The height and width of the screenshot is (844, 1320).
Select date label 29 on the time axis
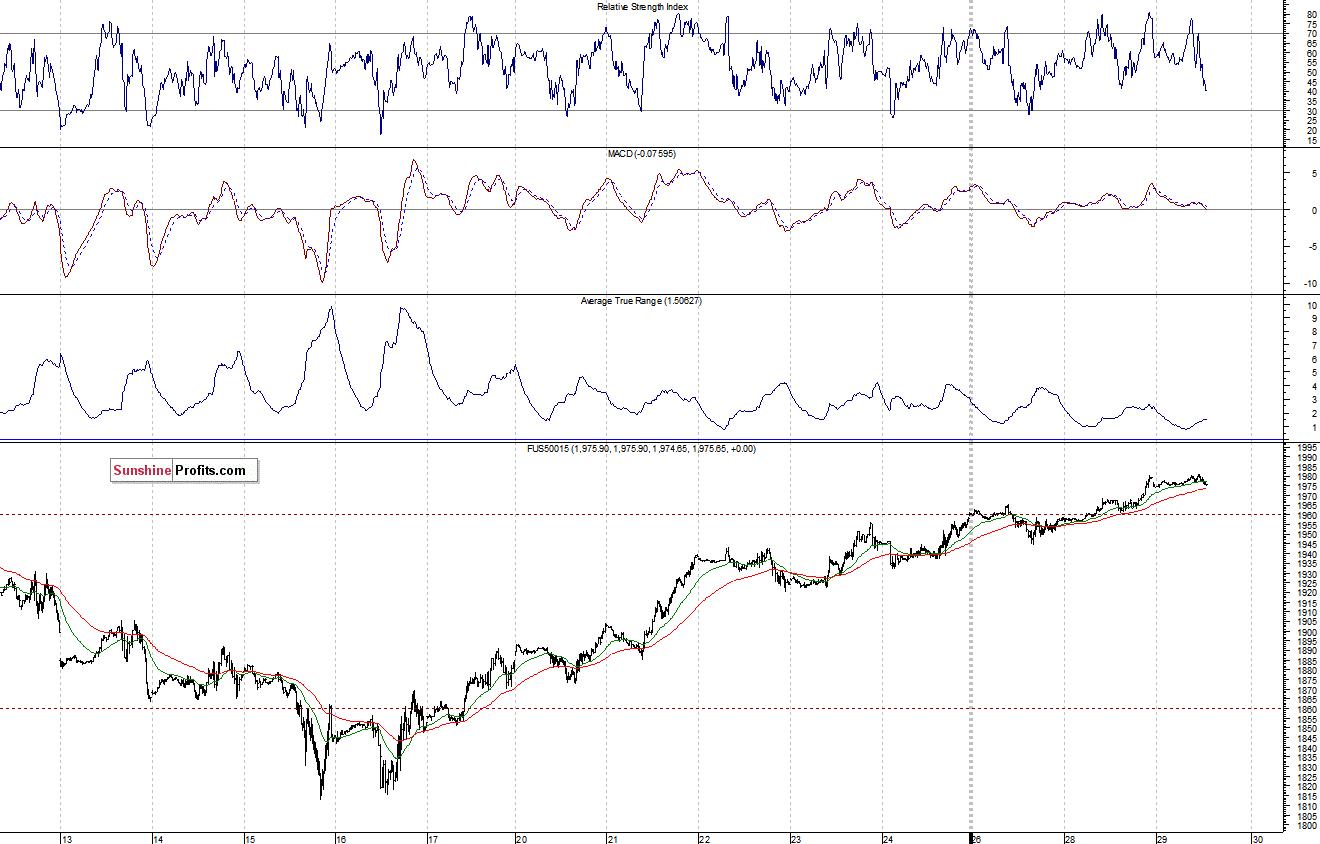[x=1161, y=839]
